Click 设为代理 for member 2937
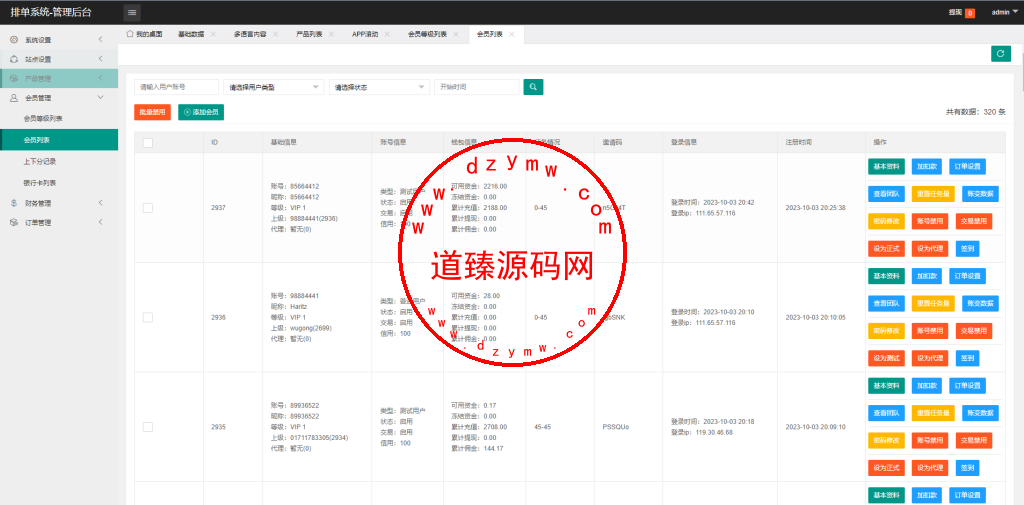 (930, 248)
